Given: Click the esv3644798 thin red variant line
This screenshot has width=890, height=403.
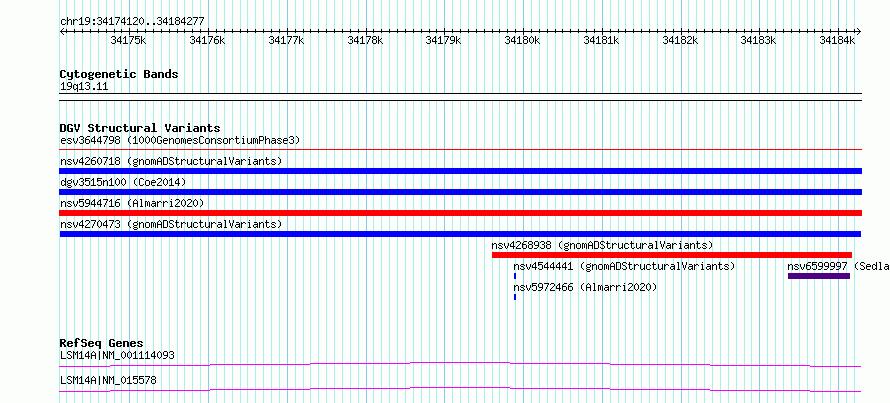Looking at the screenshot, I should 460,150.
